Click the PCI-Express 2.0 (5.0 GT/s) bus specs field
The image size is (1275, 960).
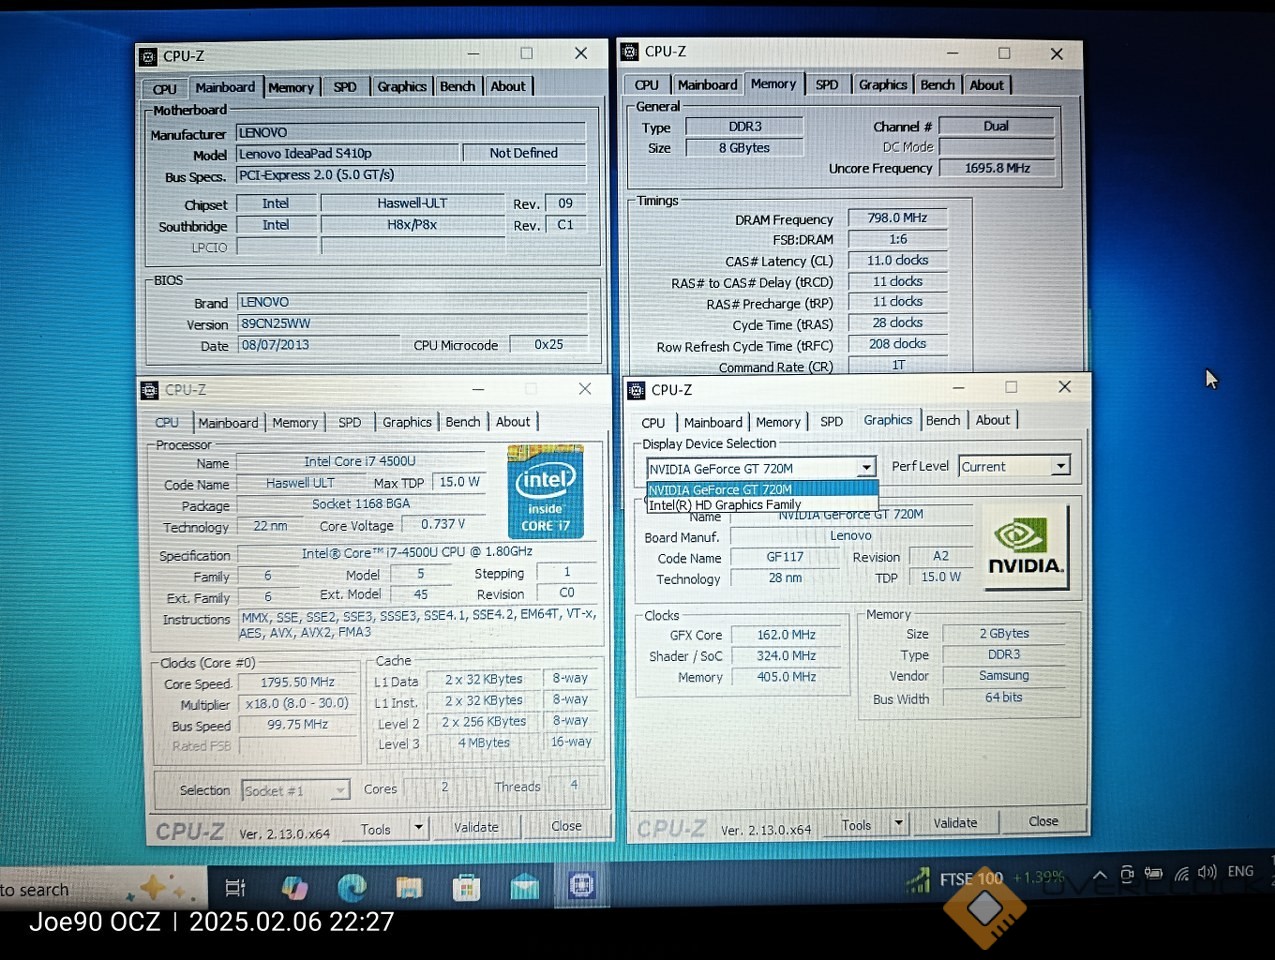411,175
